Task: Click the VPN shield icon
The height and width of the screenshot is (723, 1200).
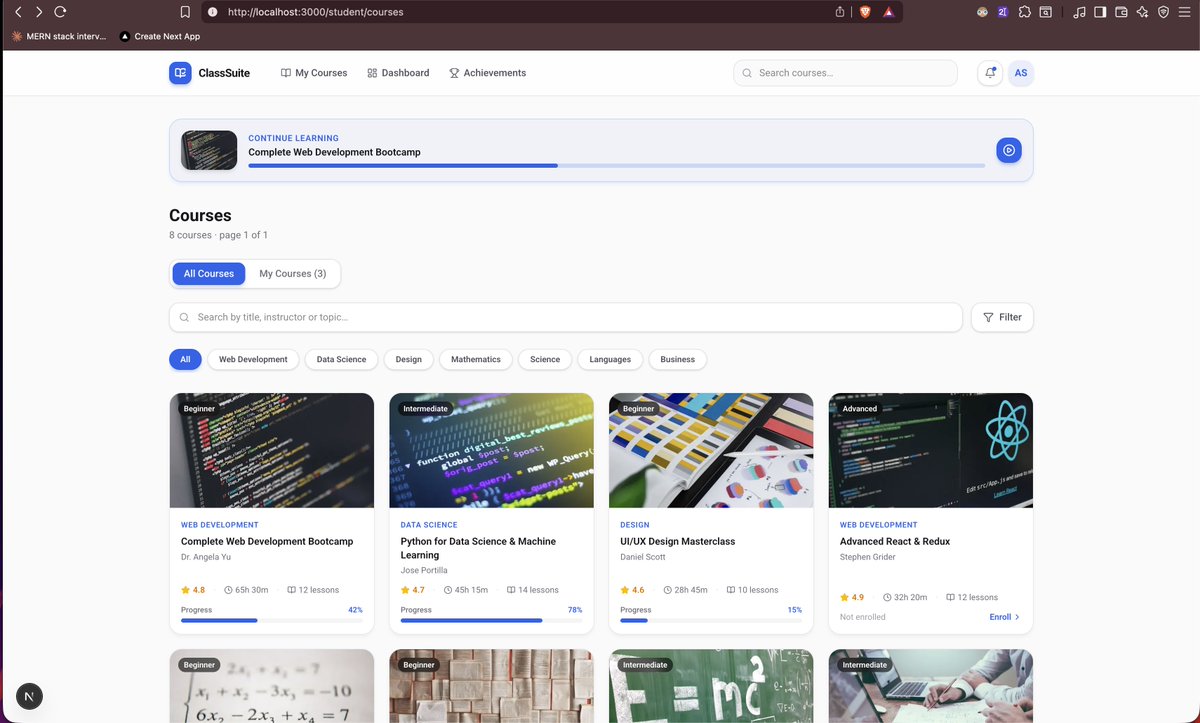Action: click(x=1163, y=12)
